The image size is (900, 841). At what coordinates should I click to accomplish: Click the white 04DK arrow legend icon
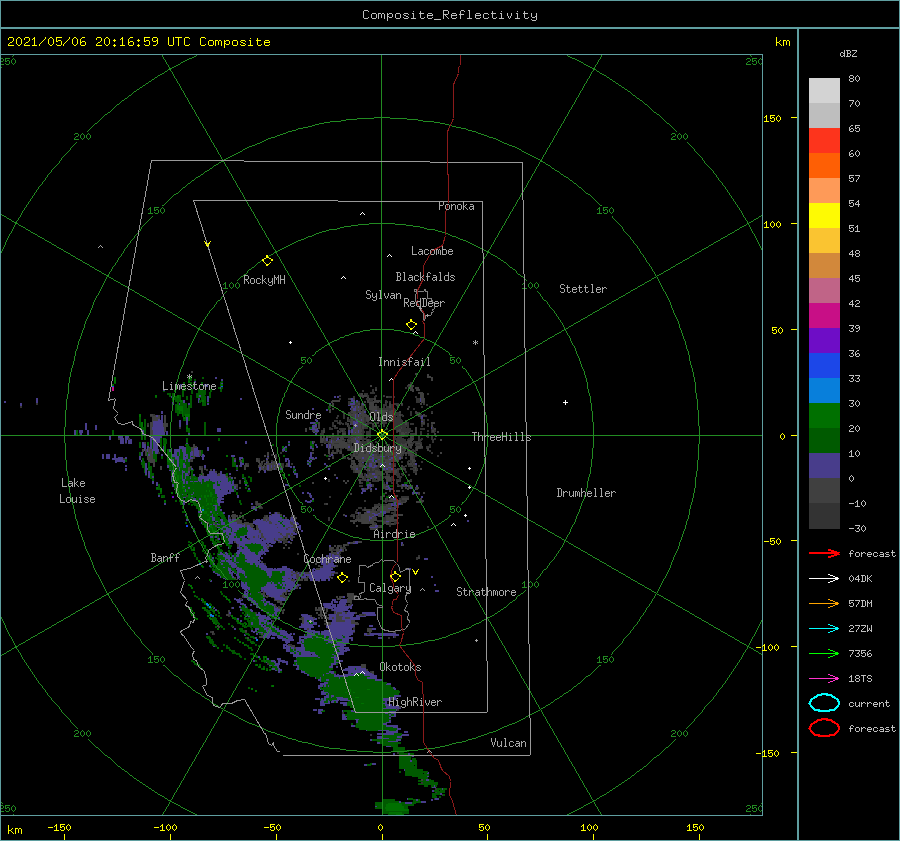(x=824, y=579)
